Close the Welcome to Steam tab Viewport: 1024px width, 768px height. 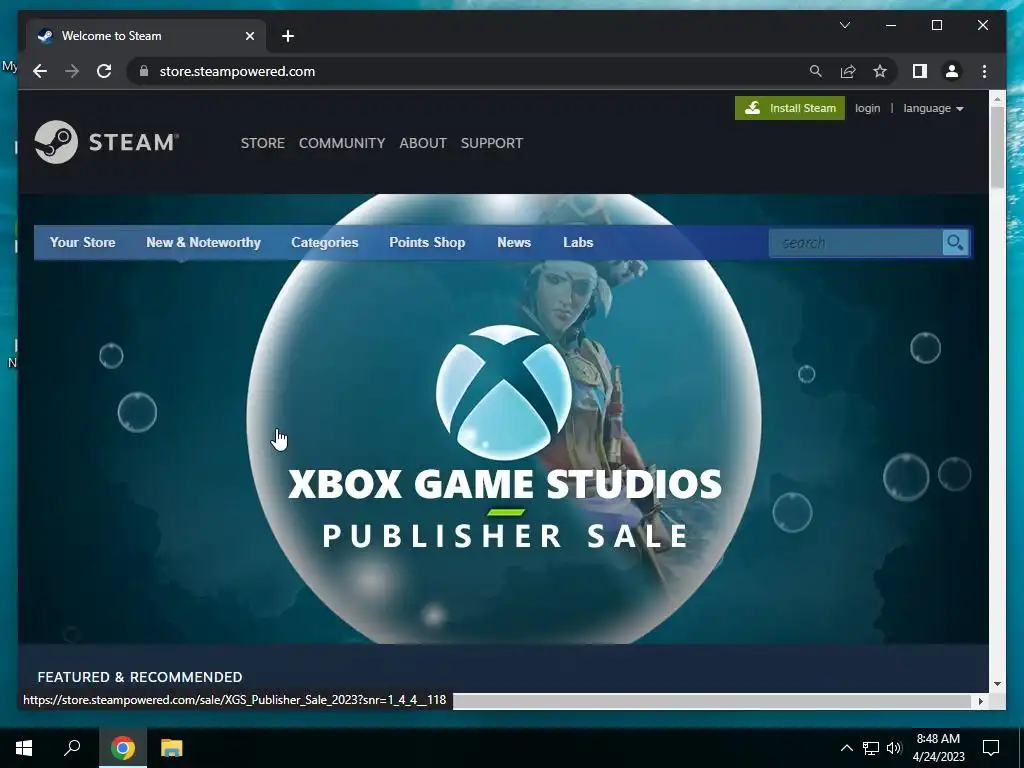249,36
